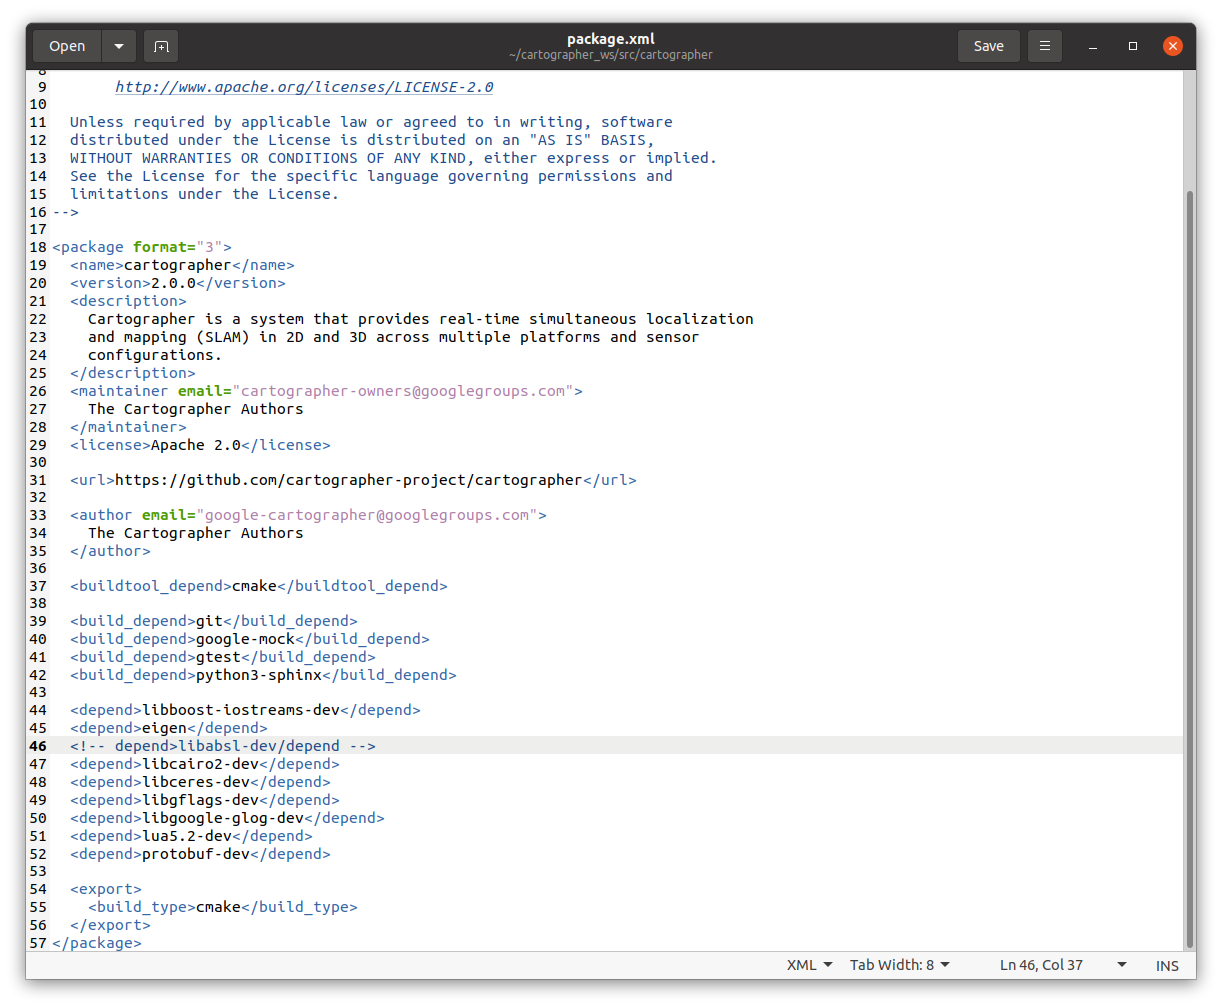Click the commented libabsl-dev line
The height and width of the screenshot is (1008, 1222).
click(223, 746)
